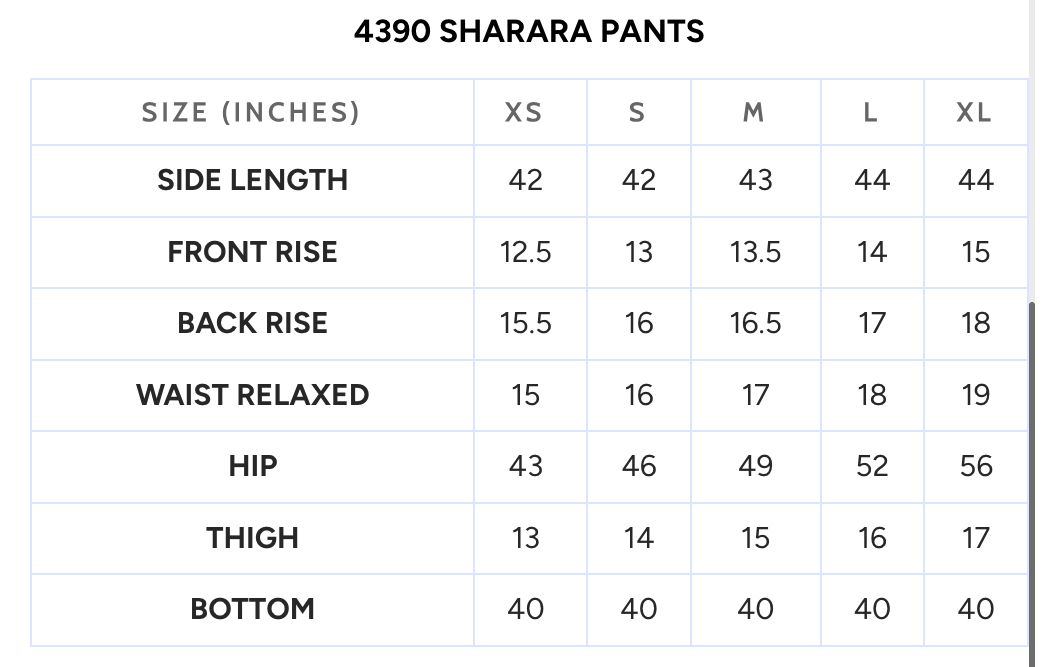
Task: Click the hip value 49 for M
Action: (x=755, y=467)
